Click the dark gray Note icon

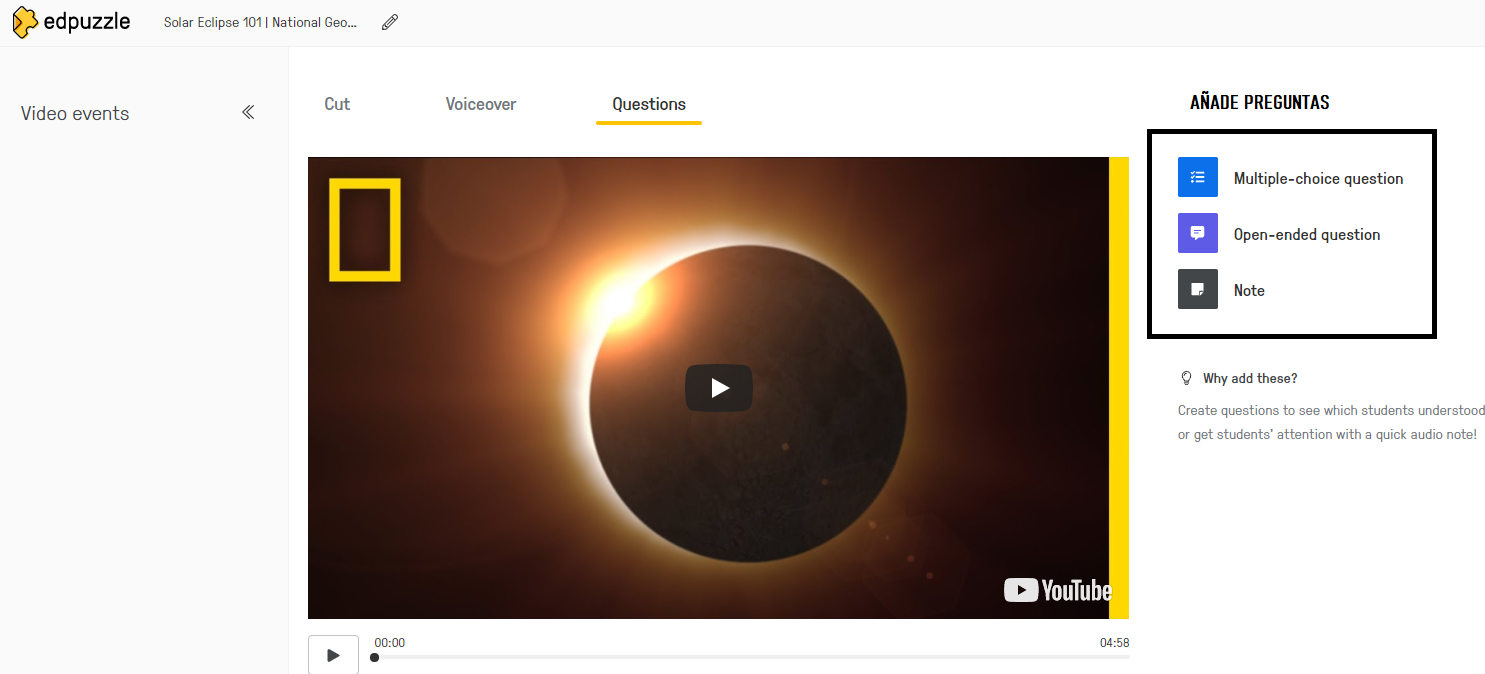1197,289
